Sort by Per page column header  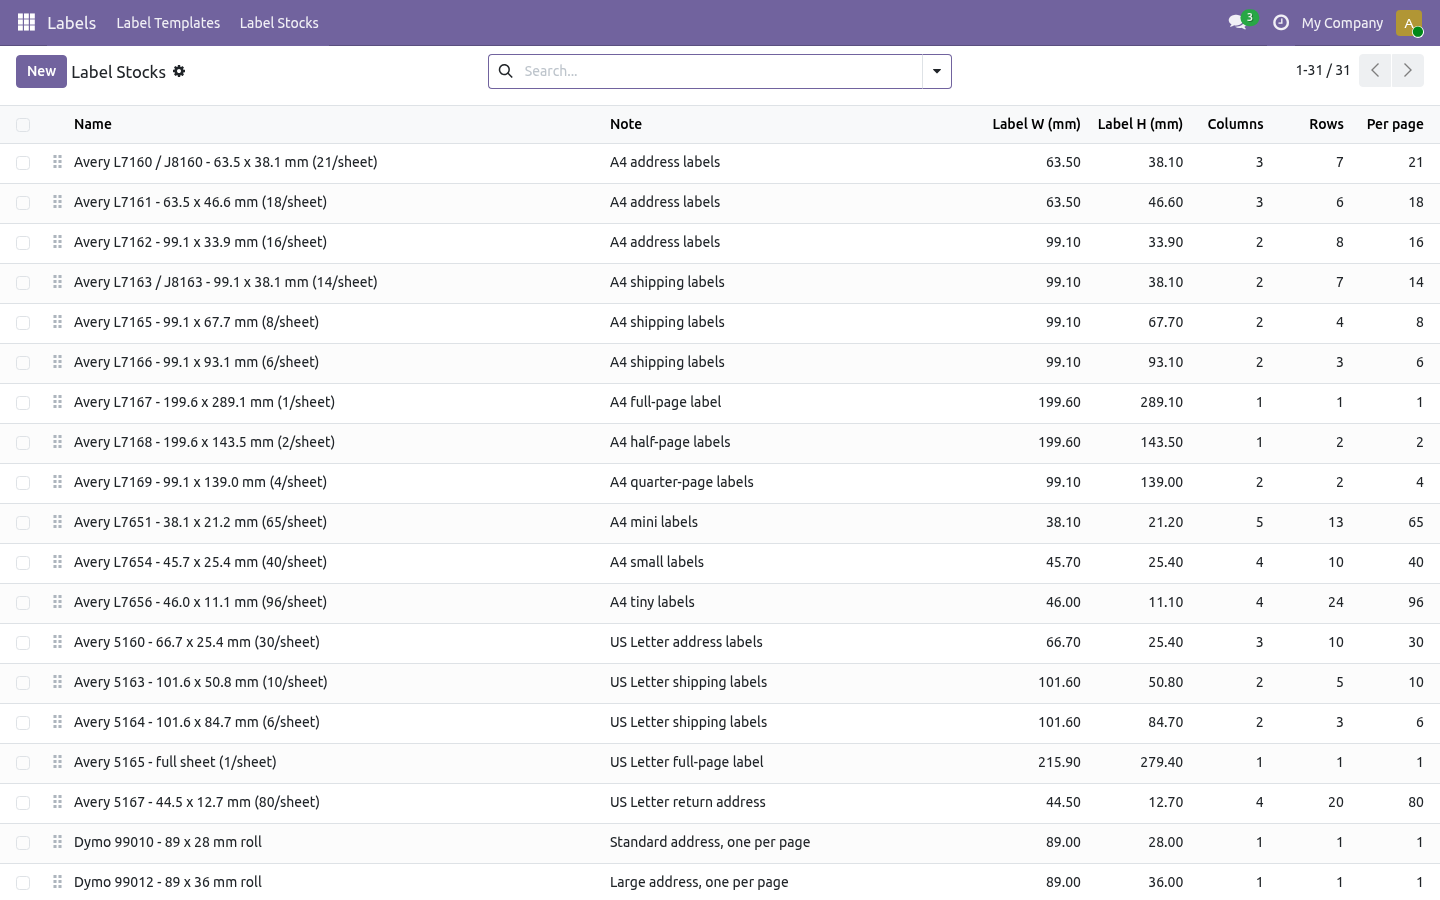[1395, 124]
